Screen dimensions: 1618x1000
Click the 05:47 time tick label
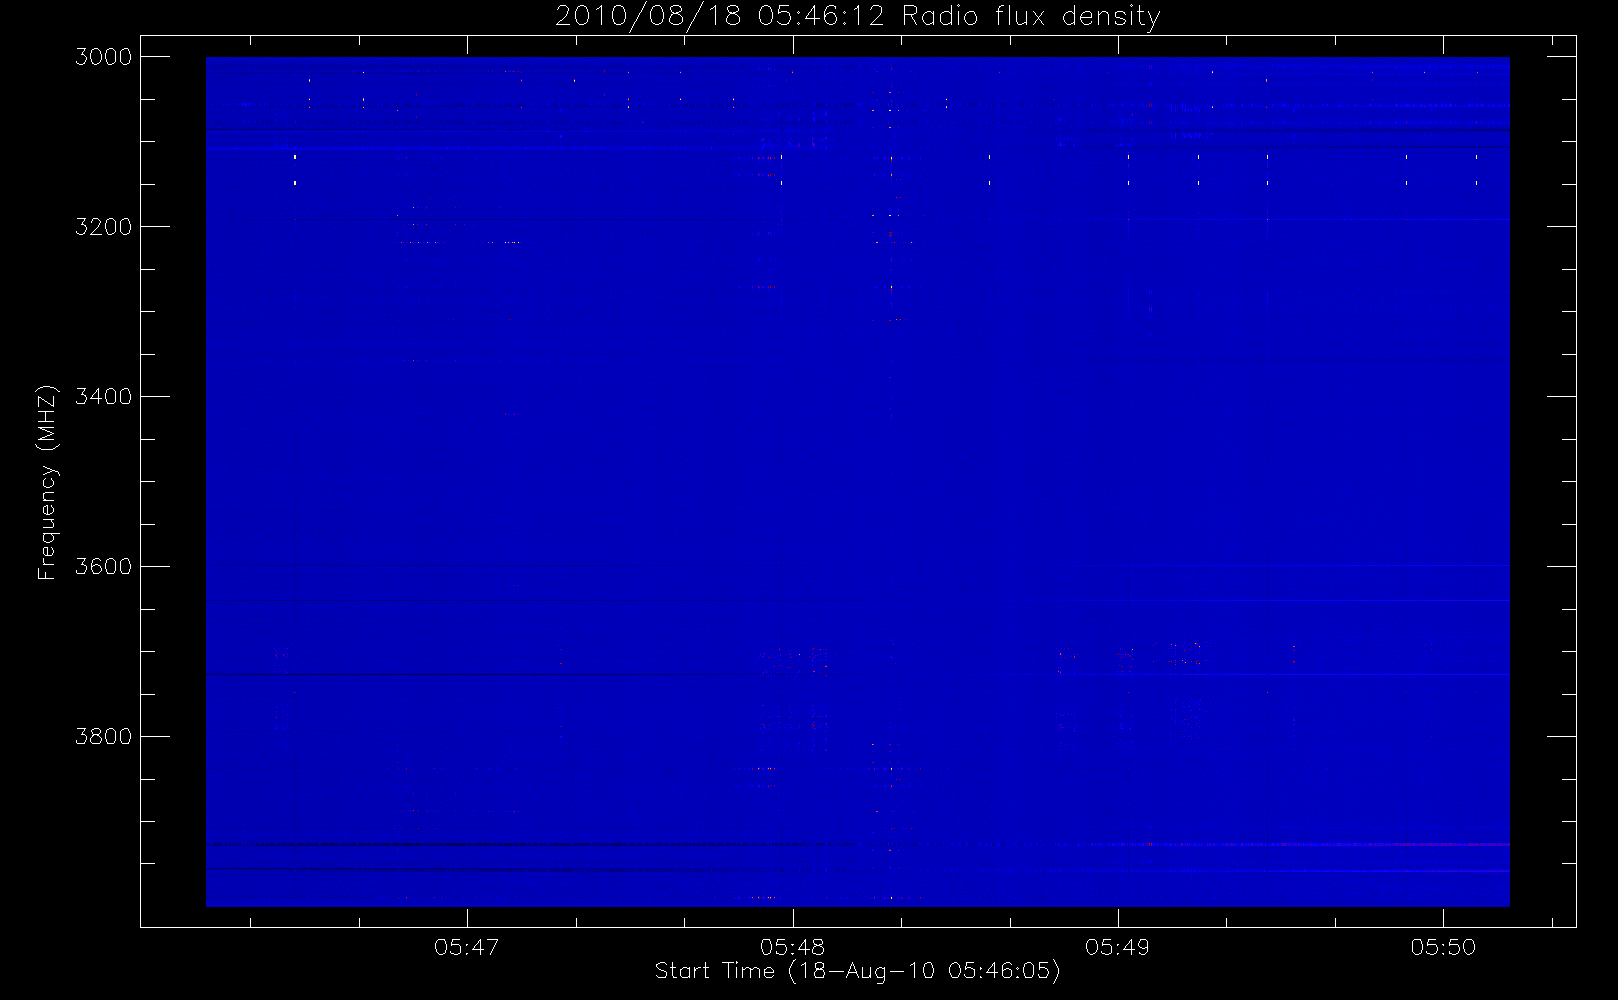point(467,947)
